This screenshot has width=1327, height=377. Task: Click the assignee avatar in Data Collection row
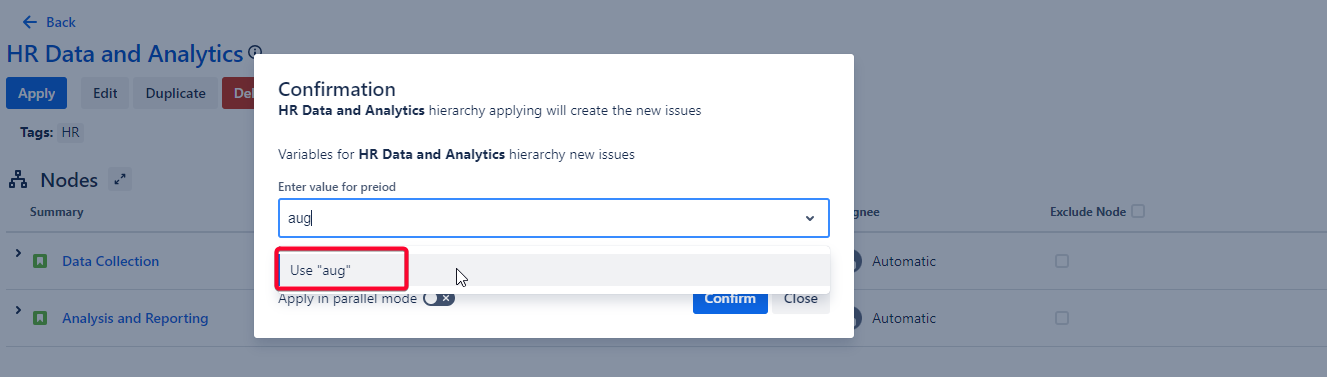856,261
